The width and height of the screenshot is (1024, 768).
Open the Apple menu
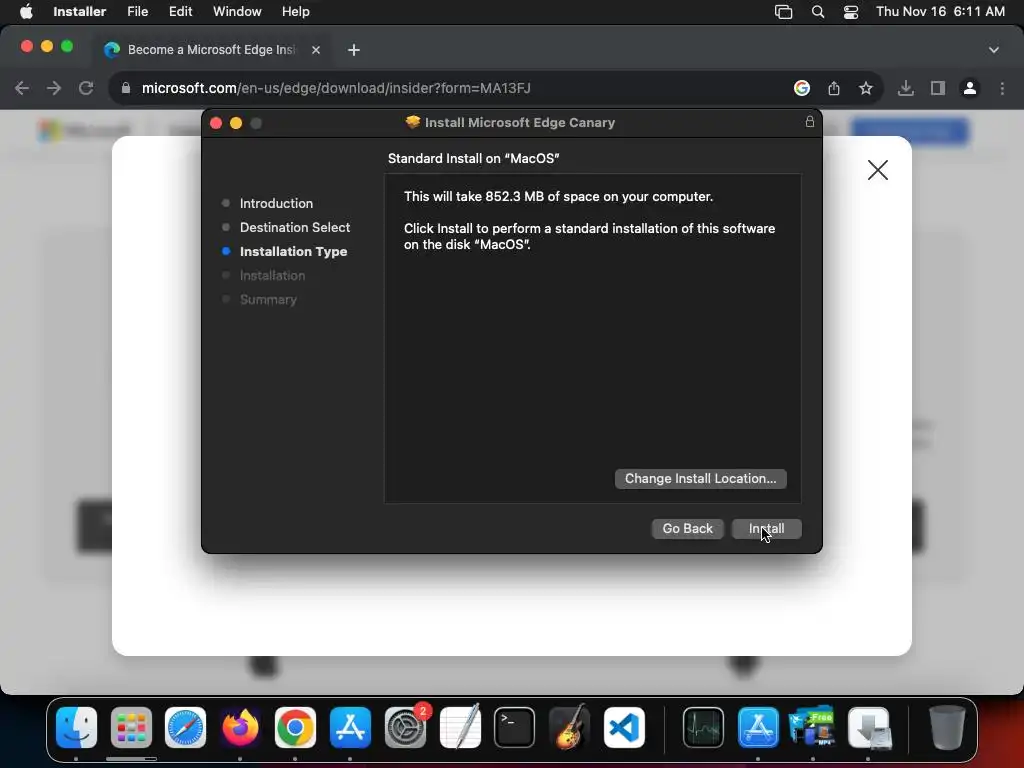[26, 12]
